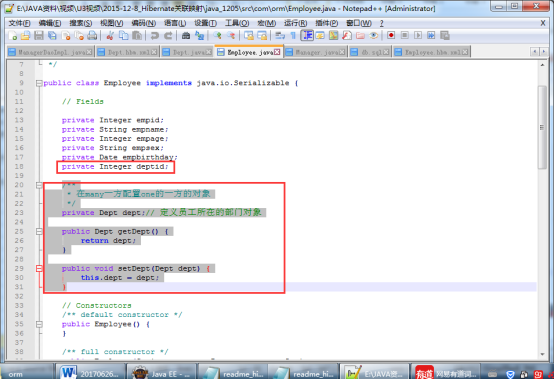
Task: Open Find with the binoculars icon
Action: point(186,35)
